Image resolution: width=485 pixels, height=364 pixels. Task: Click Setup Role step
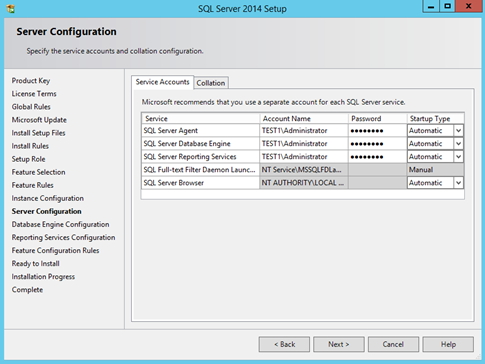(x=28, y=159)
